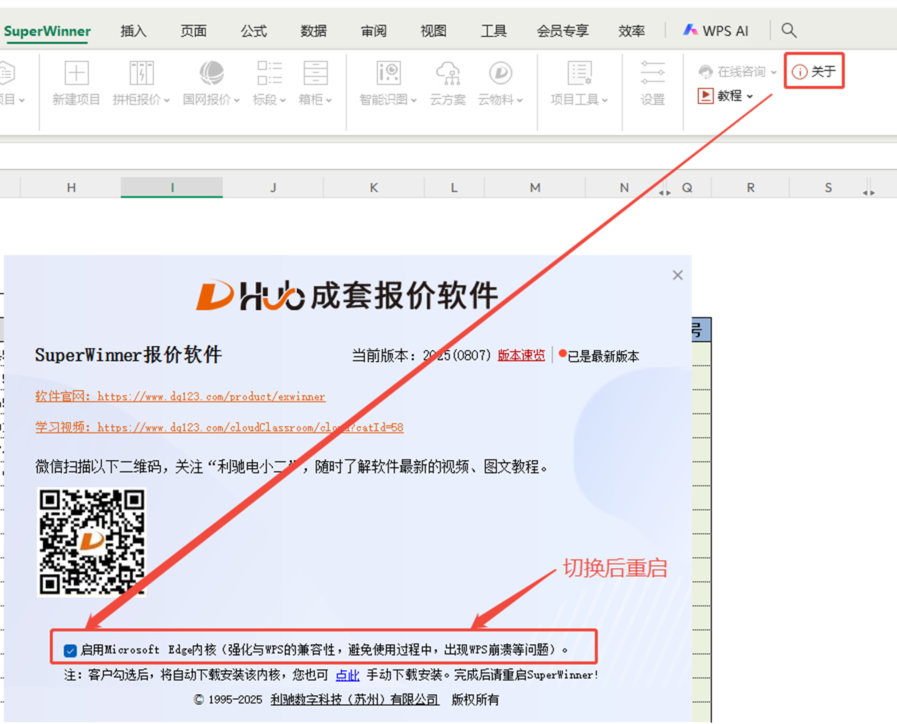897x724 pixels.
Task: Click the 点此 manual download link
Action: click(347, 675)
